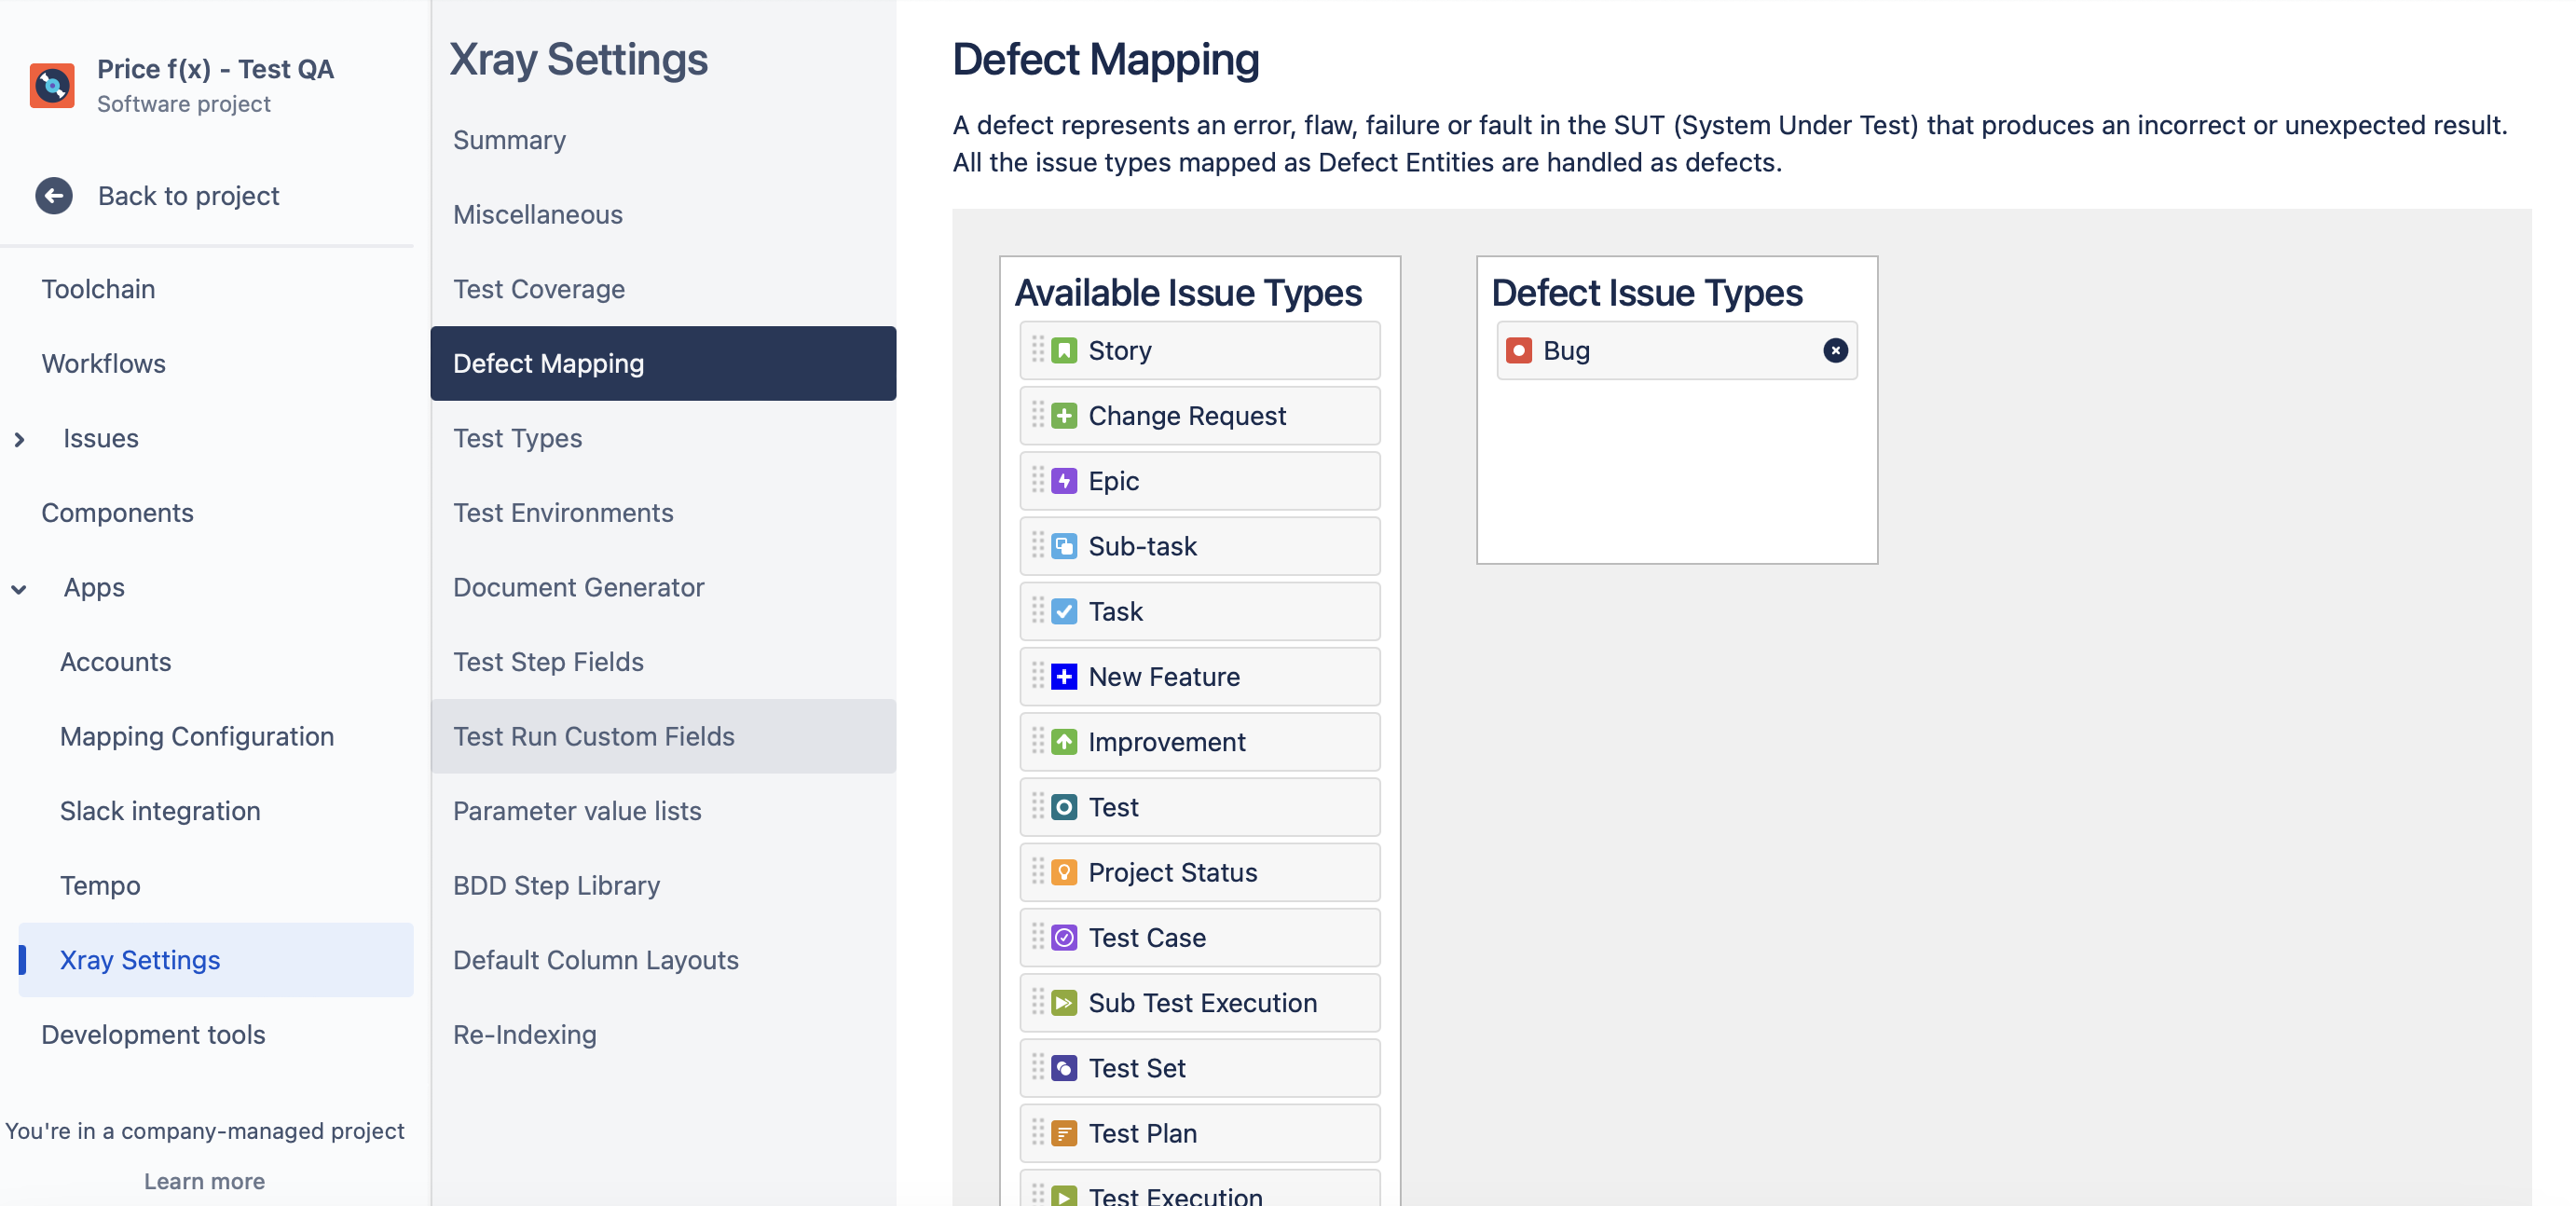Open the Test Types settings tab
The image size is (2576, 1206).
[x=517, y=438]
